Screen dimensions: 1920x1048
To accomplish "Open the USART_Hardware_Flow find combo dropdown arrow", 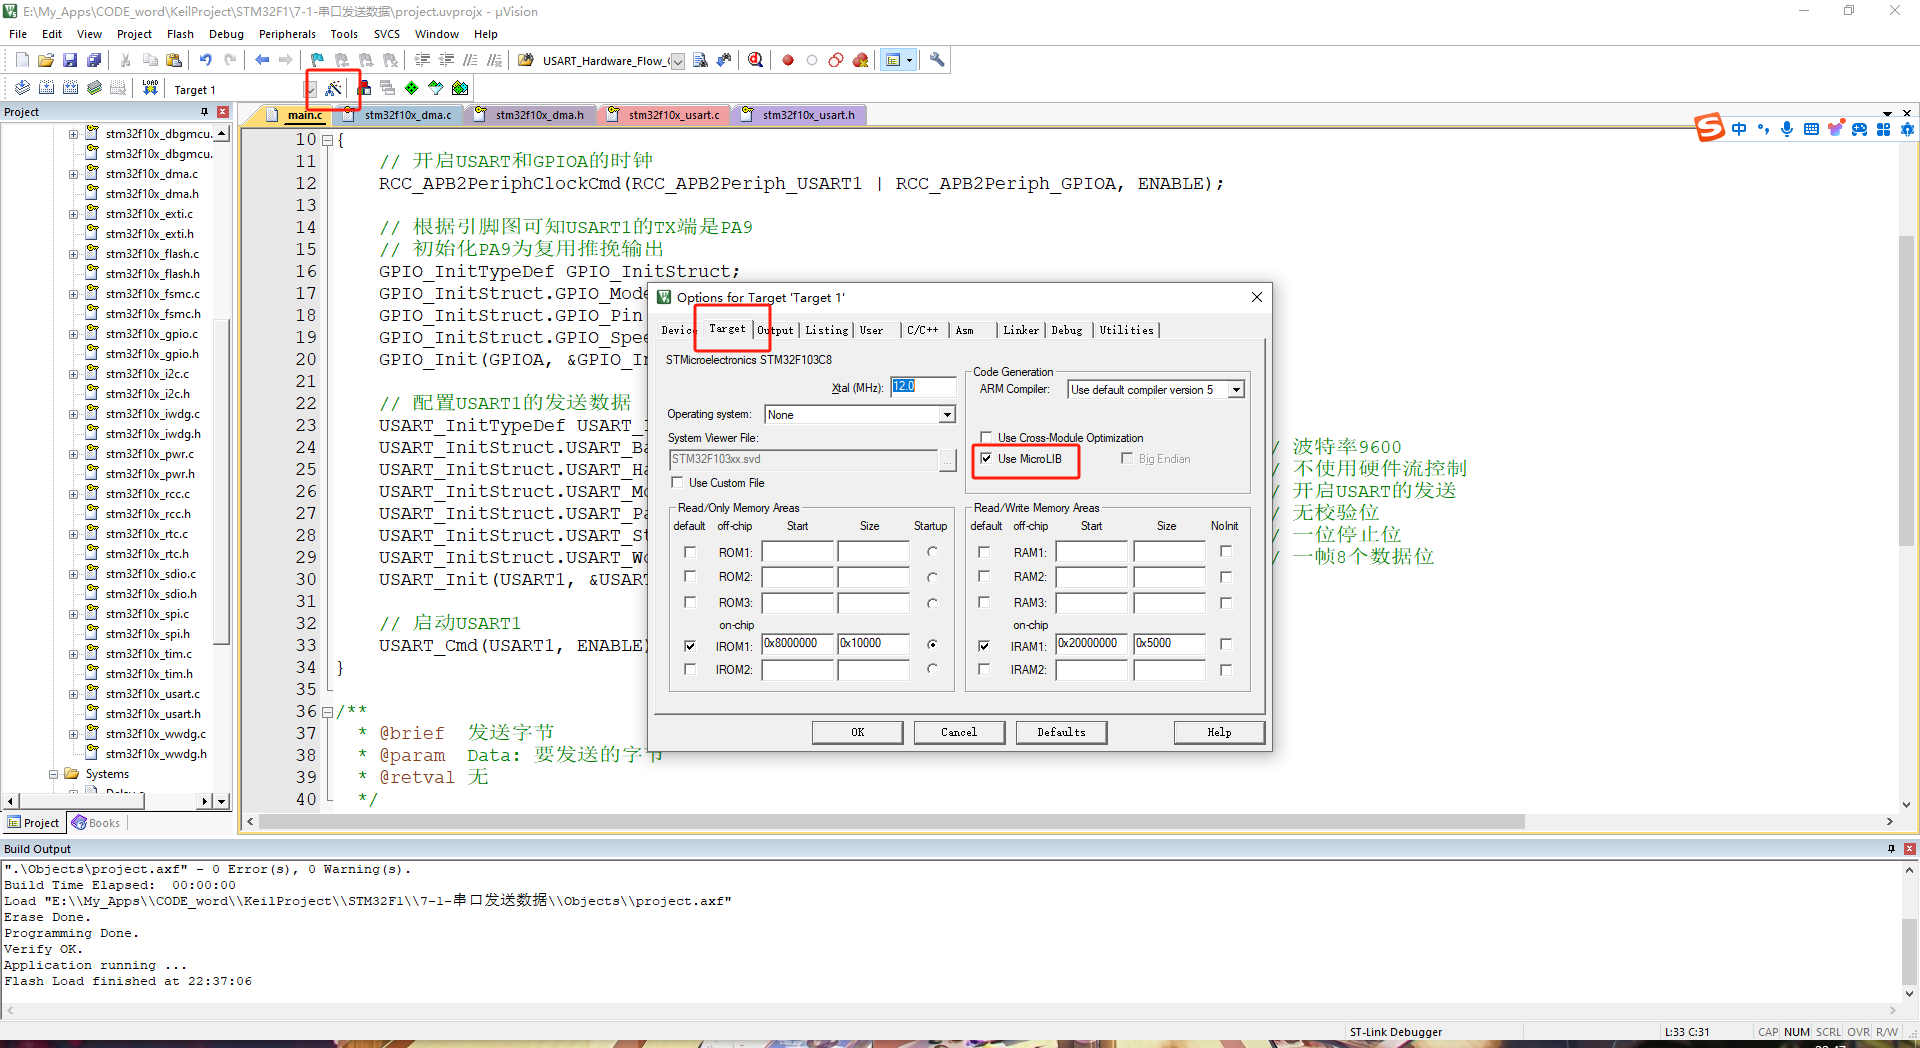I will tap(677, 61).
